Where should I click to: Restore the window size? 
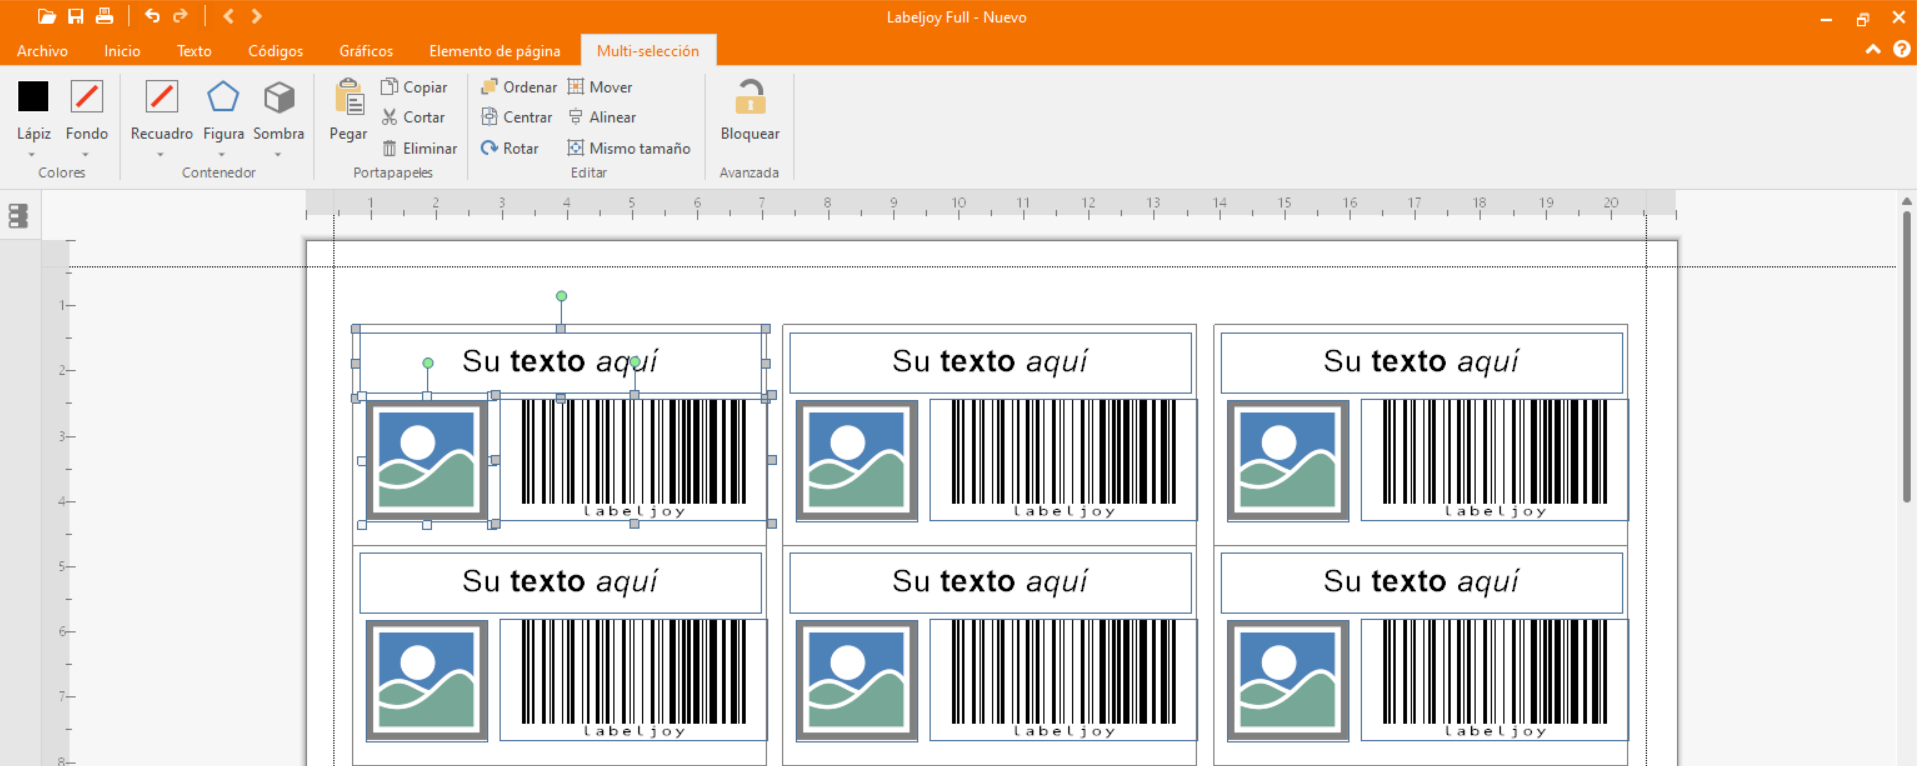pyautogui.click(x=1862, y=18)
